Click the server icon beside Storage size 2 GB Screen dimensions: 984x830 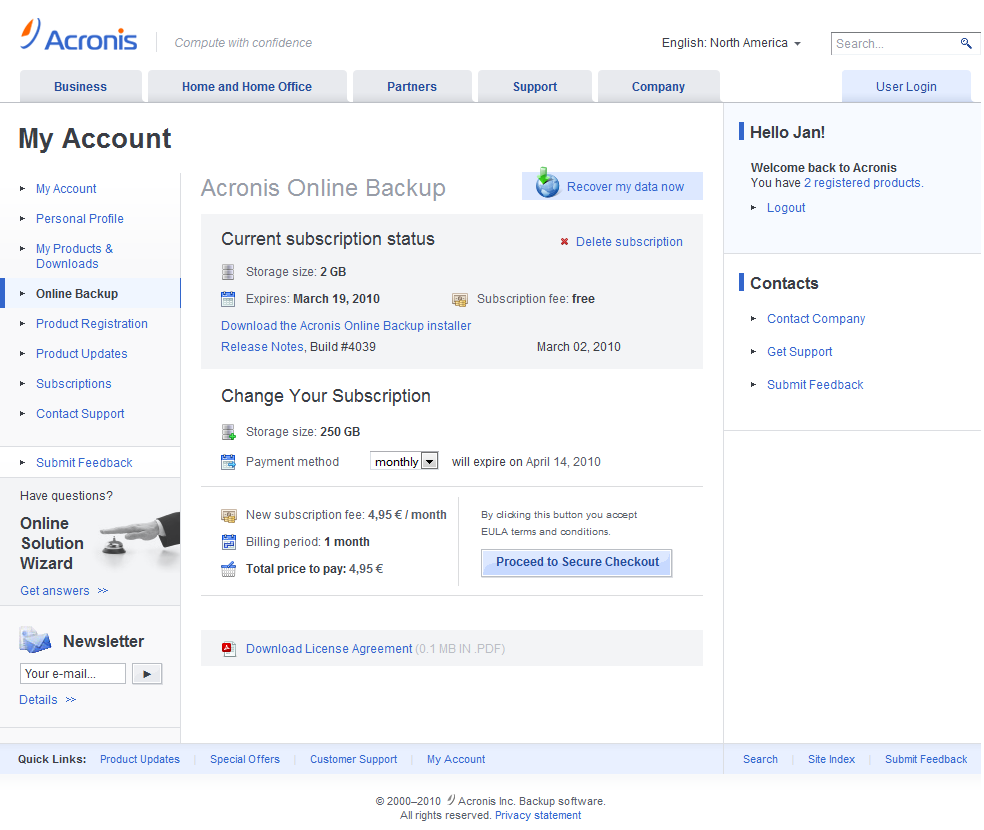[x=228, y=272]
